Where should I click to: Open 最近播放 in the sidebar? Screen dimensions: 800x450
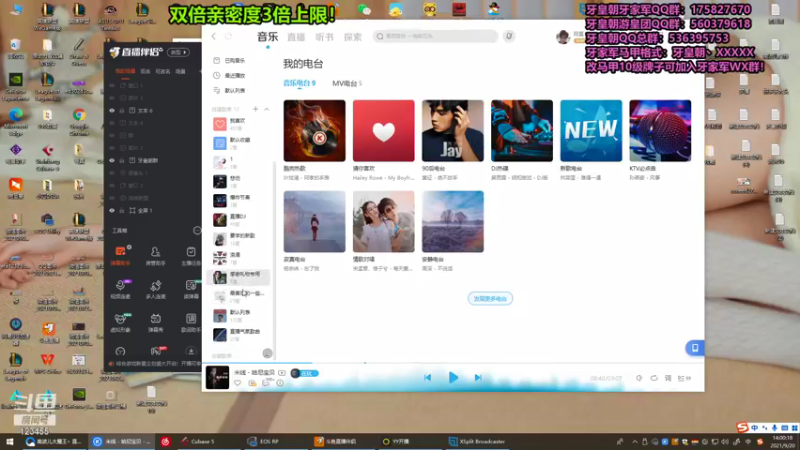pyautogui.click(x=230, y=76)
